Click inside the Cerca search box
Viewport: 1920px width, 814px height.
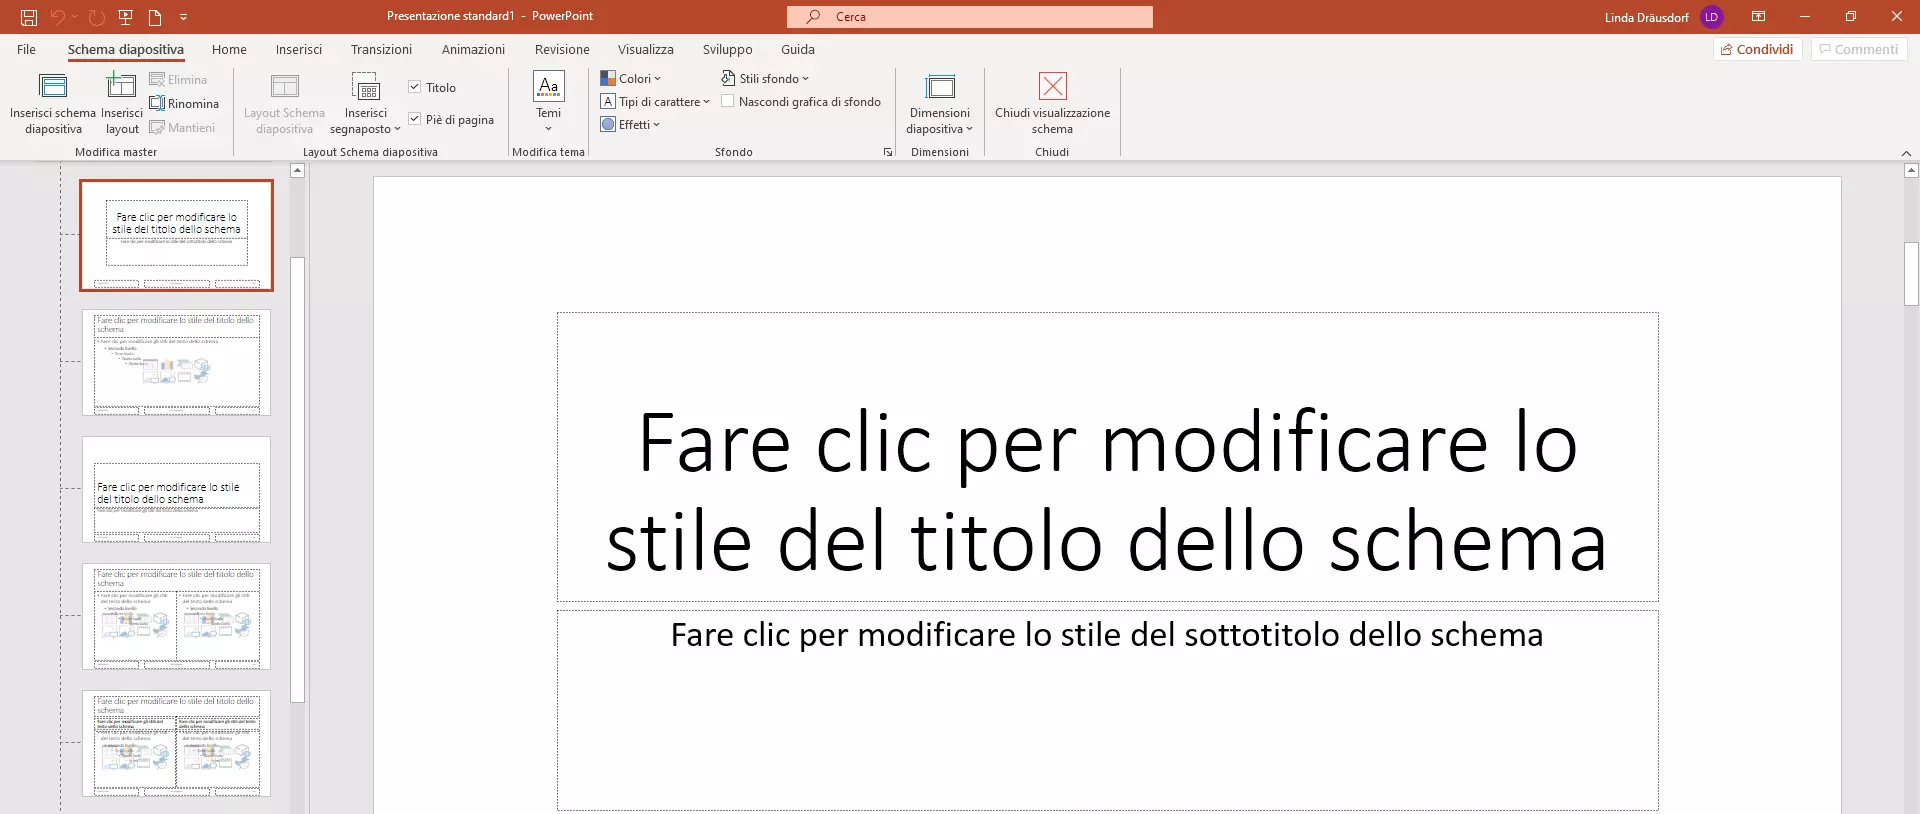pyautogui.click(x=969, y=17)
